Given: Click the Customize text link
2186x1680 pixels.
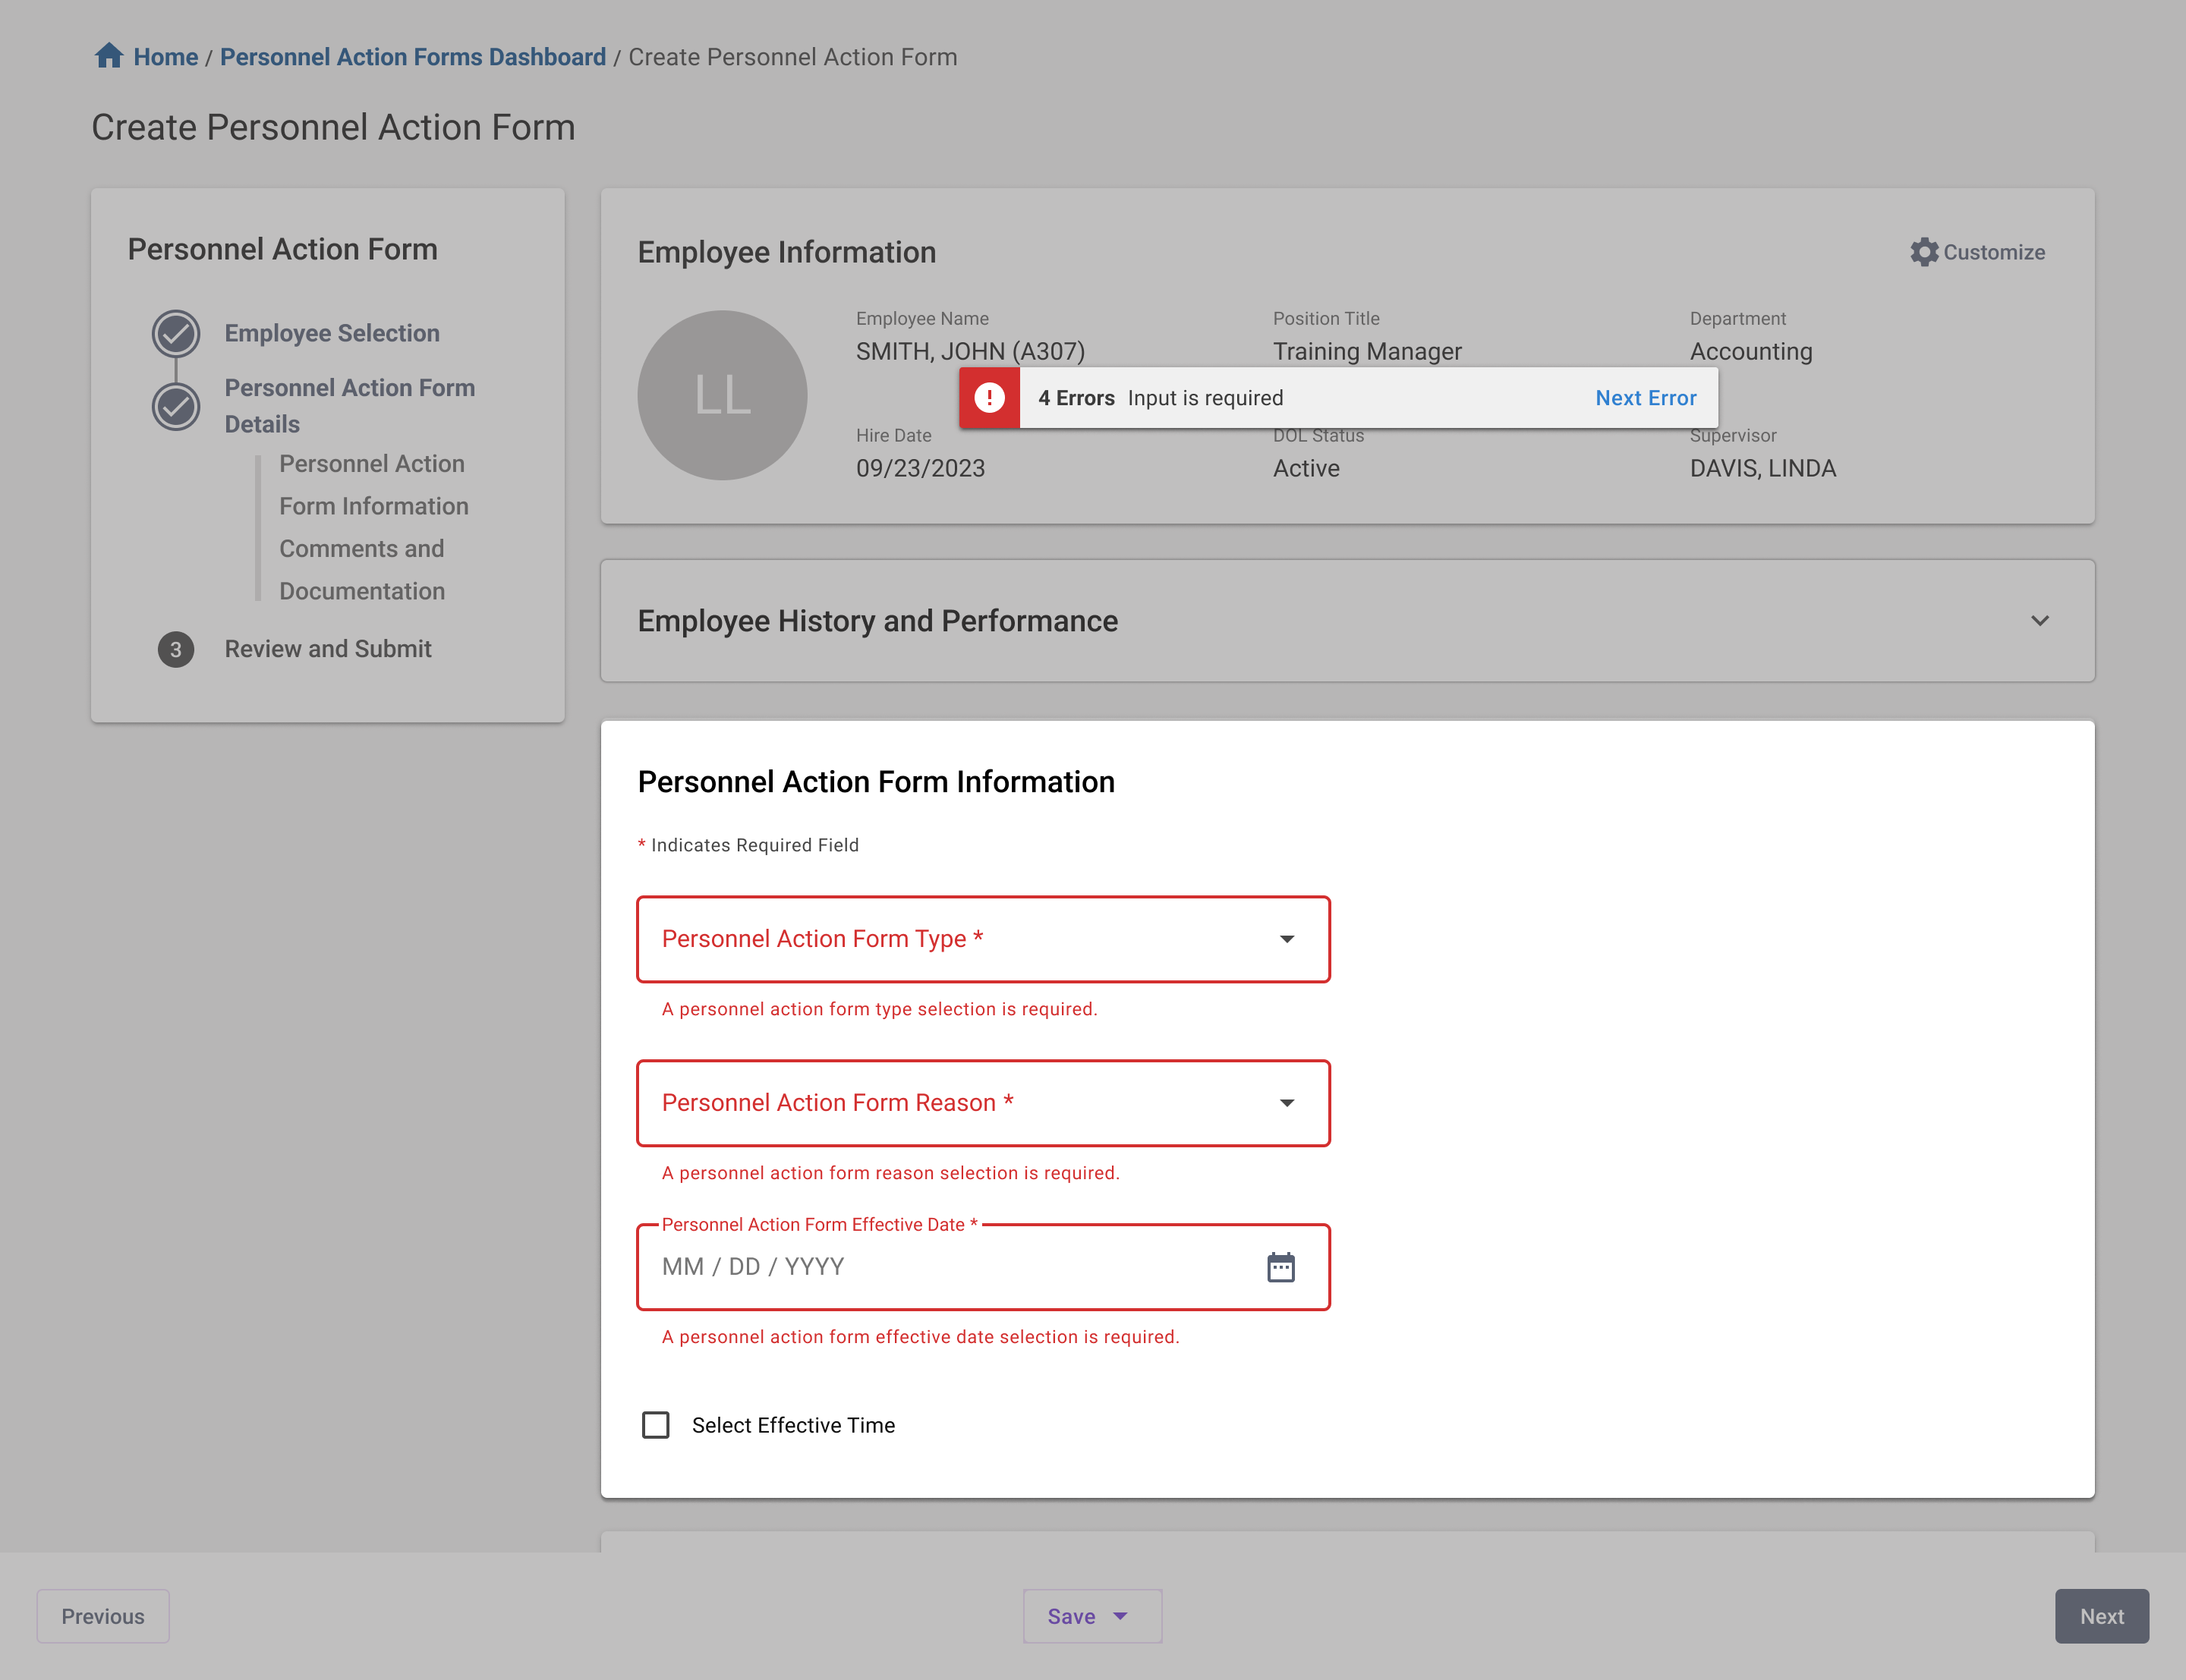Looking at the screenshot, I should click(x=1994, y=252).
